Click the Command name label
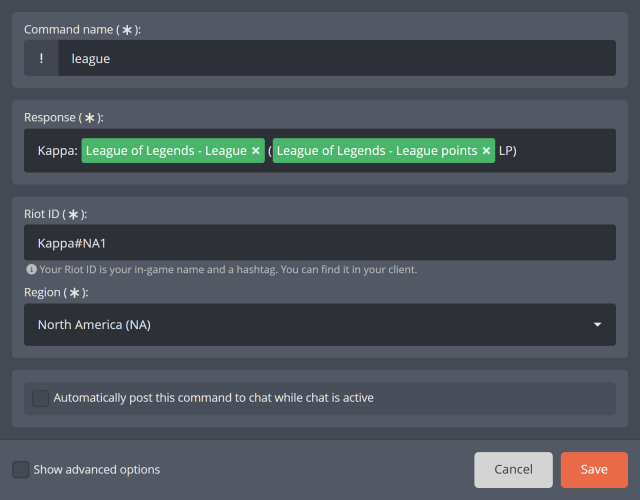This screenshot has height=500, width=640. (82, 30)
